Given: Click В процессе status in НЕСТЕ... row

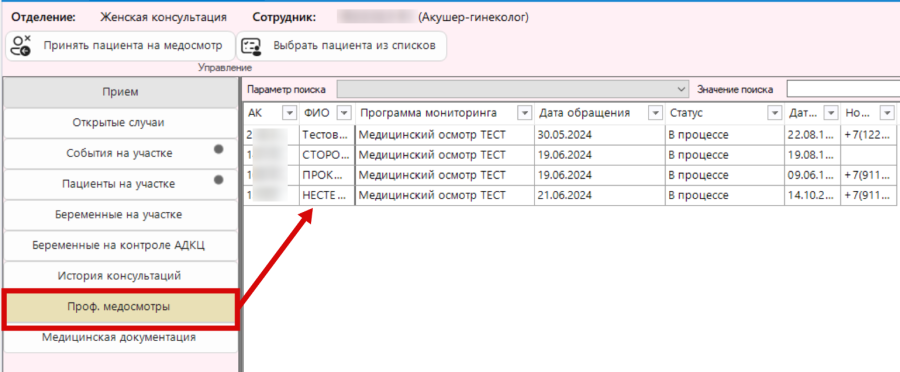Looking at the screenshot, I should tap(724, 195).
